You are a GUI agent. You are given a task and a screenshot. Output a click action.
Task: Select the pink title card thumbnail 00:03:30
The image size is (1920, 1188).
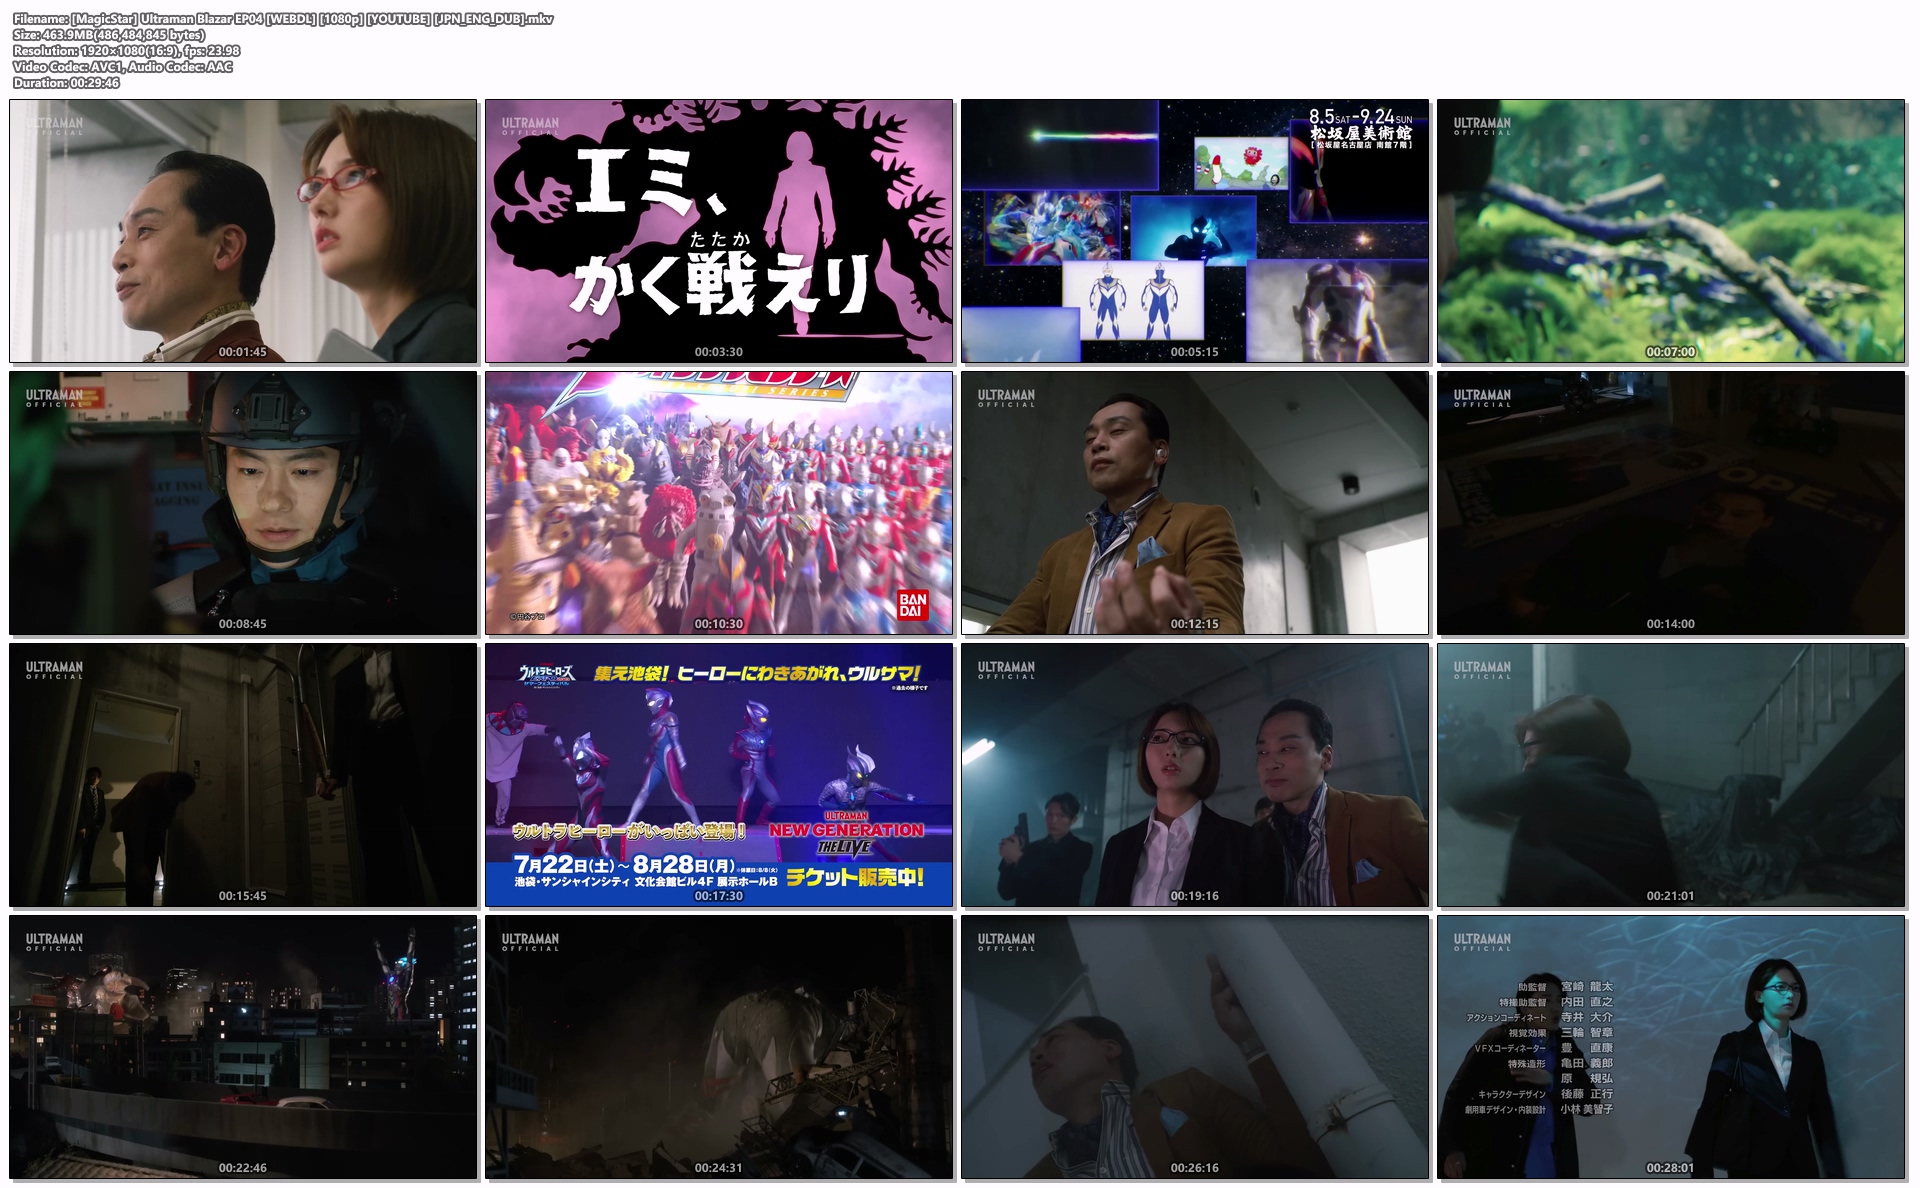coord(719,231)
